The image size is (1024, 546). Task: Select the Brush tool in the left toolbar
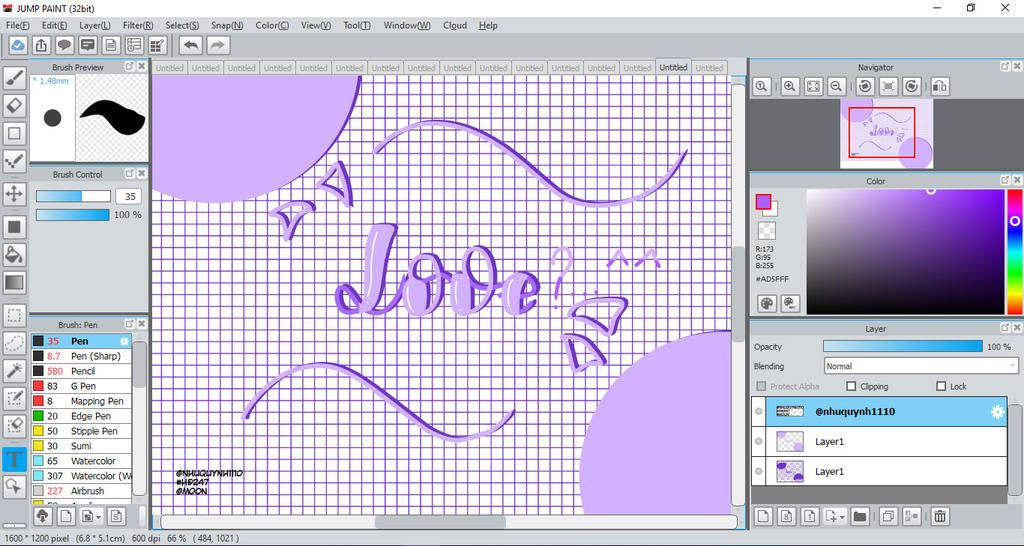tap(14, 78)
